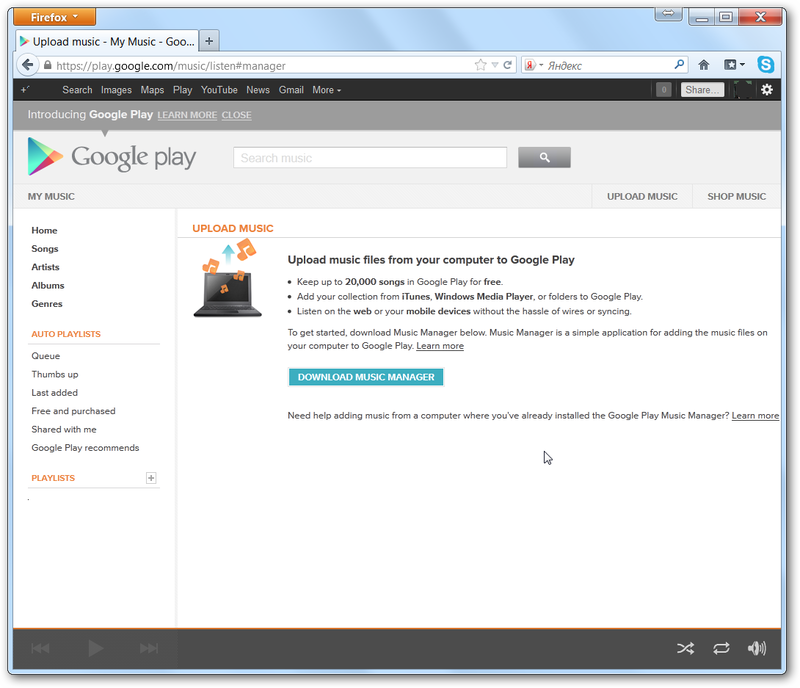
Task: Click the laptop upload illustration
Action: point(228,278)
